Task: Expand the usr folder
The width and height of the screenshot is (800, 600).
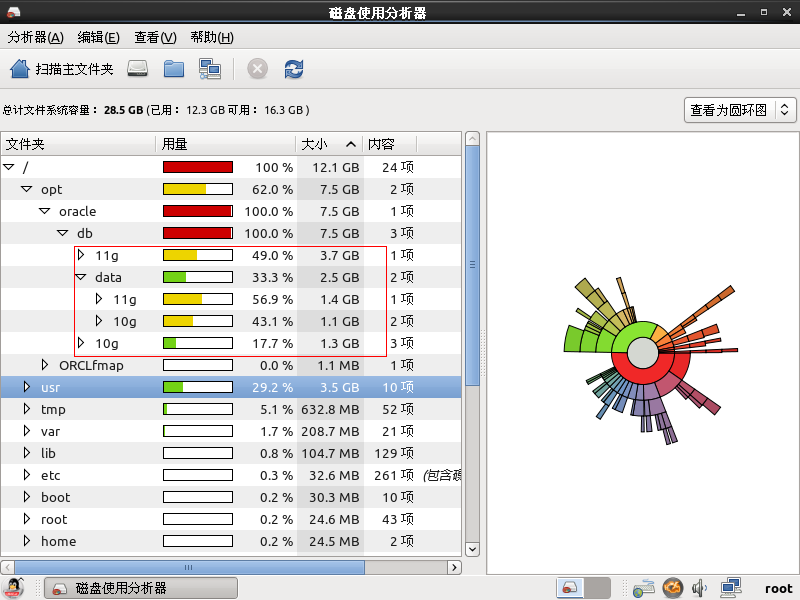Action: (27, 387)
